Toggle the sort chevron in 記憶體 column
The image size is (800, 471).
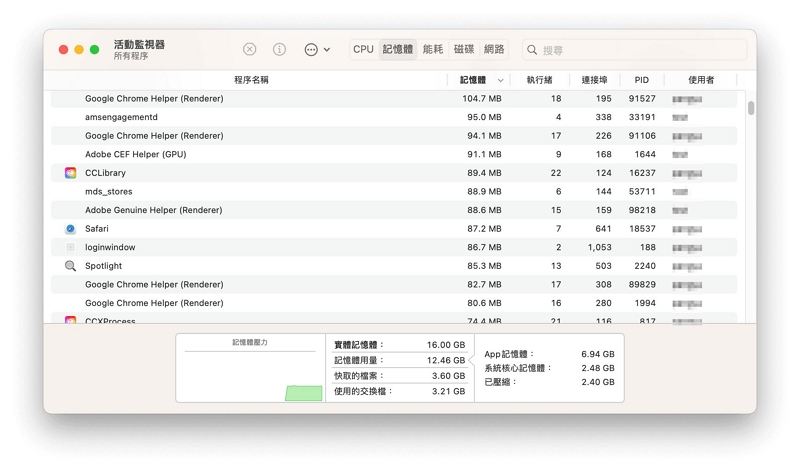coord(500,81)
